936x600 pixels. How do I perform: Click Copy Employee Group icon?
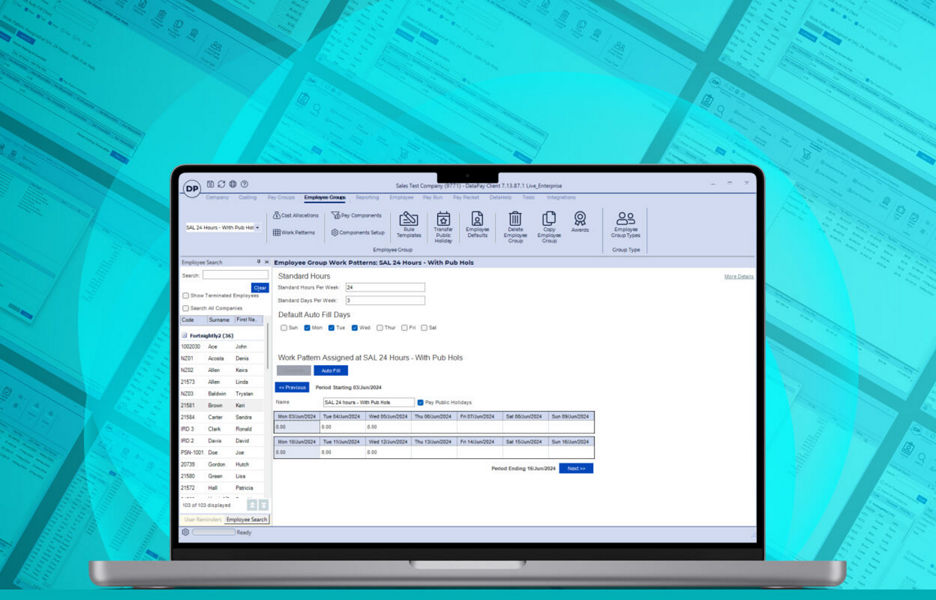pyautogui.click(x=549, y=227)
